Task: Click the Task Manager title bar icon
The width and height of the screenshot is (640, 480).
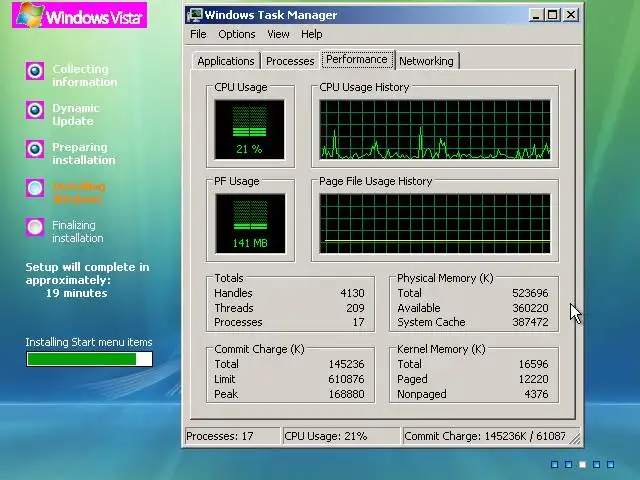Action: pos(195,15)
